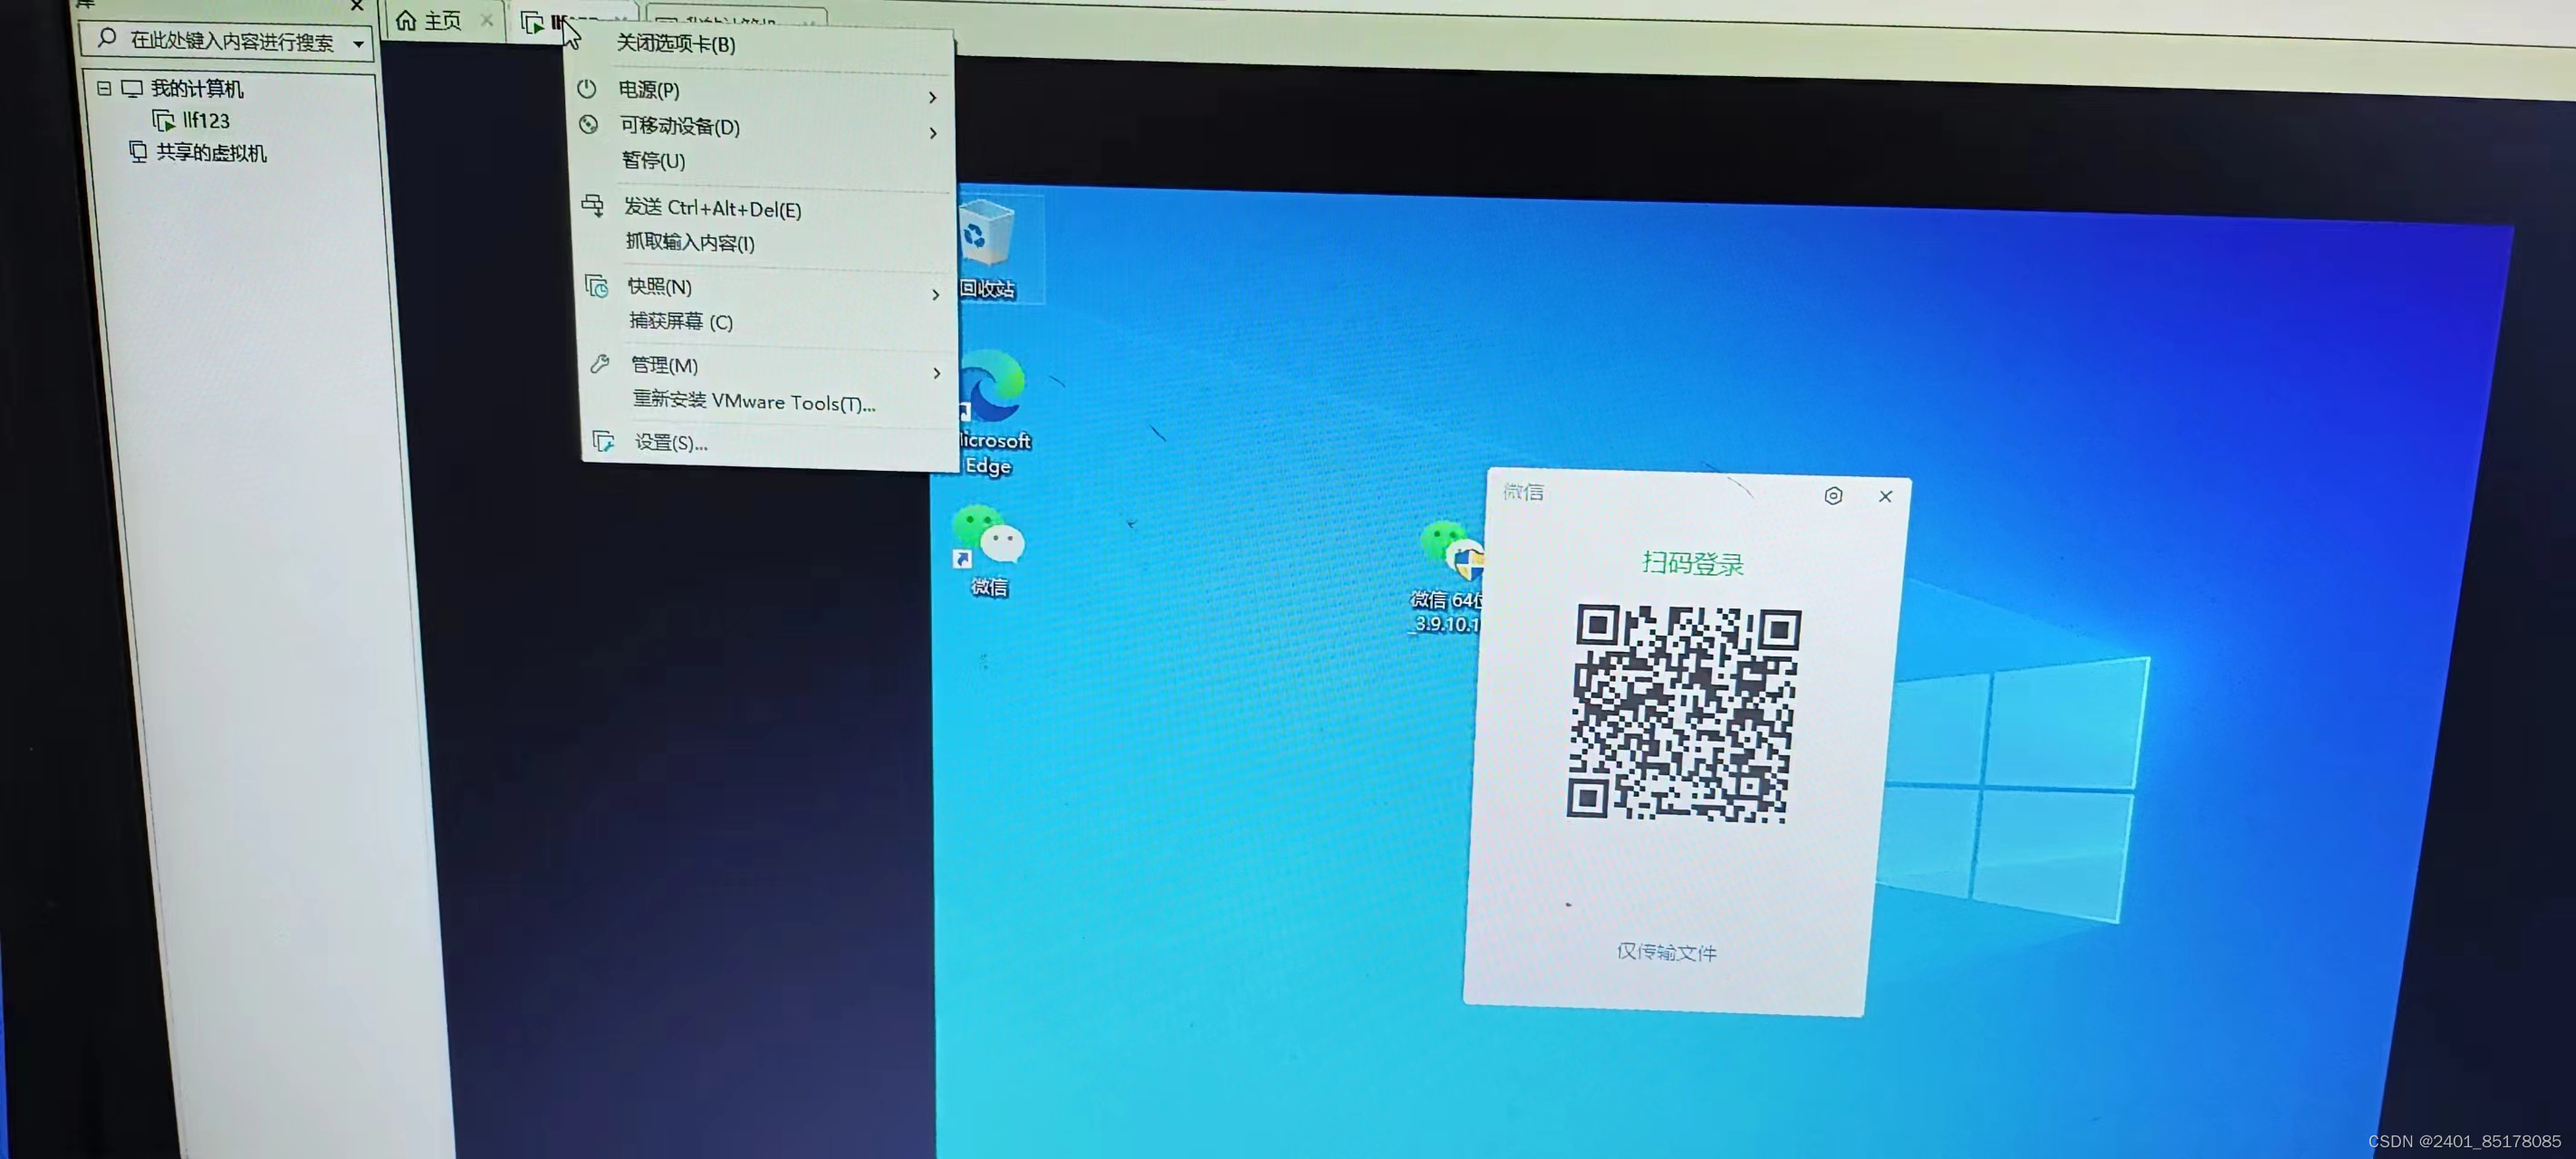Click the gear settings icon in WeChat login

[1833, 495]
